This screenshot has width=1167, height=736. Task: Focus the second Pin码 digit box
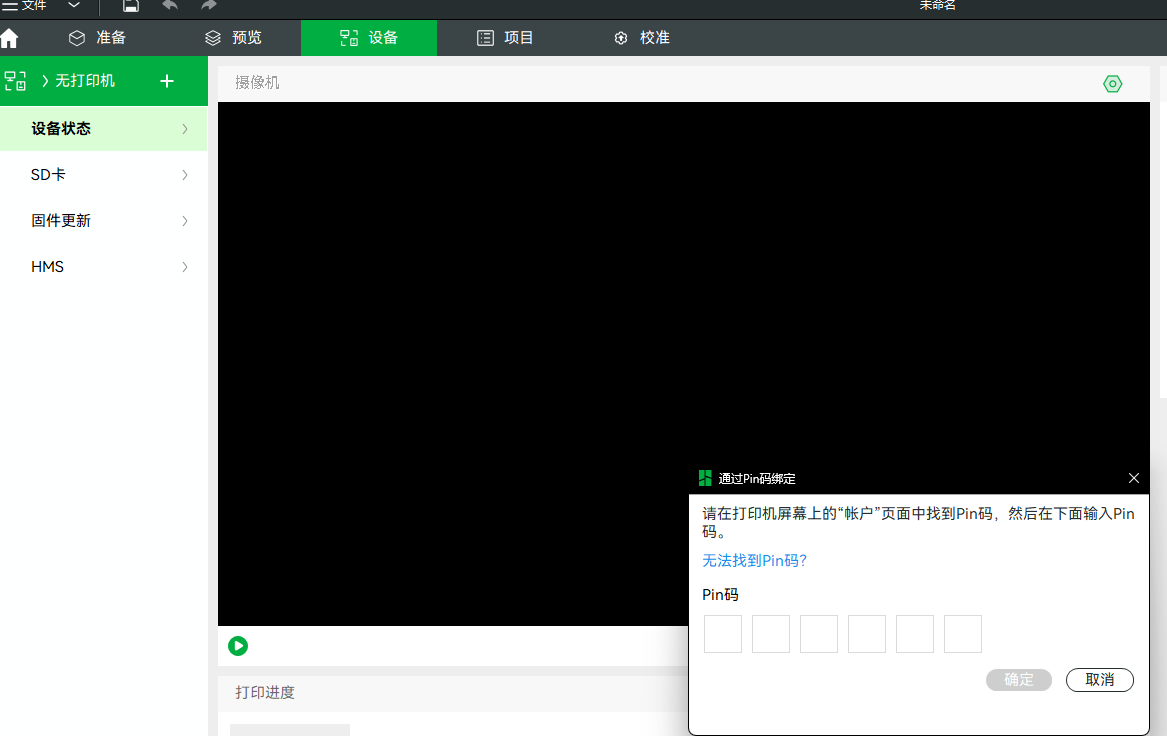771,634
